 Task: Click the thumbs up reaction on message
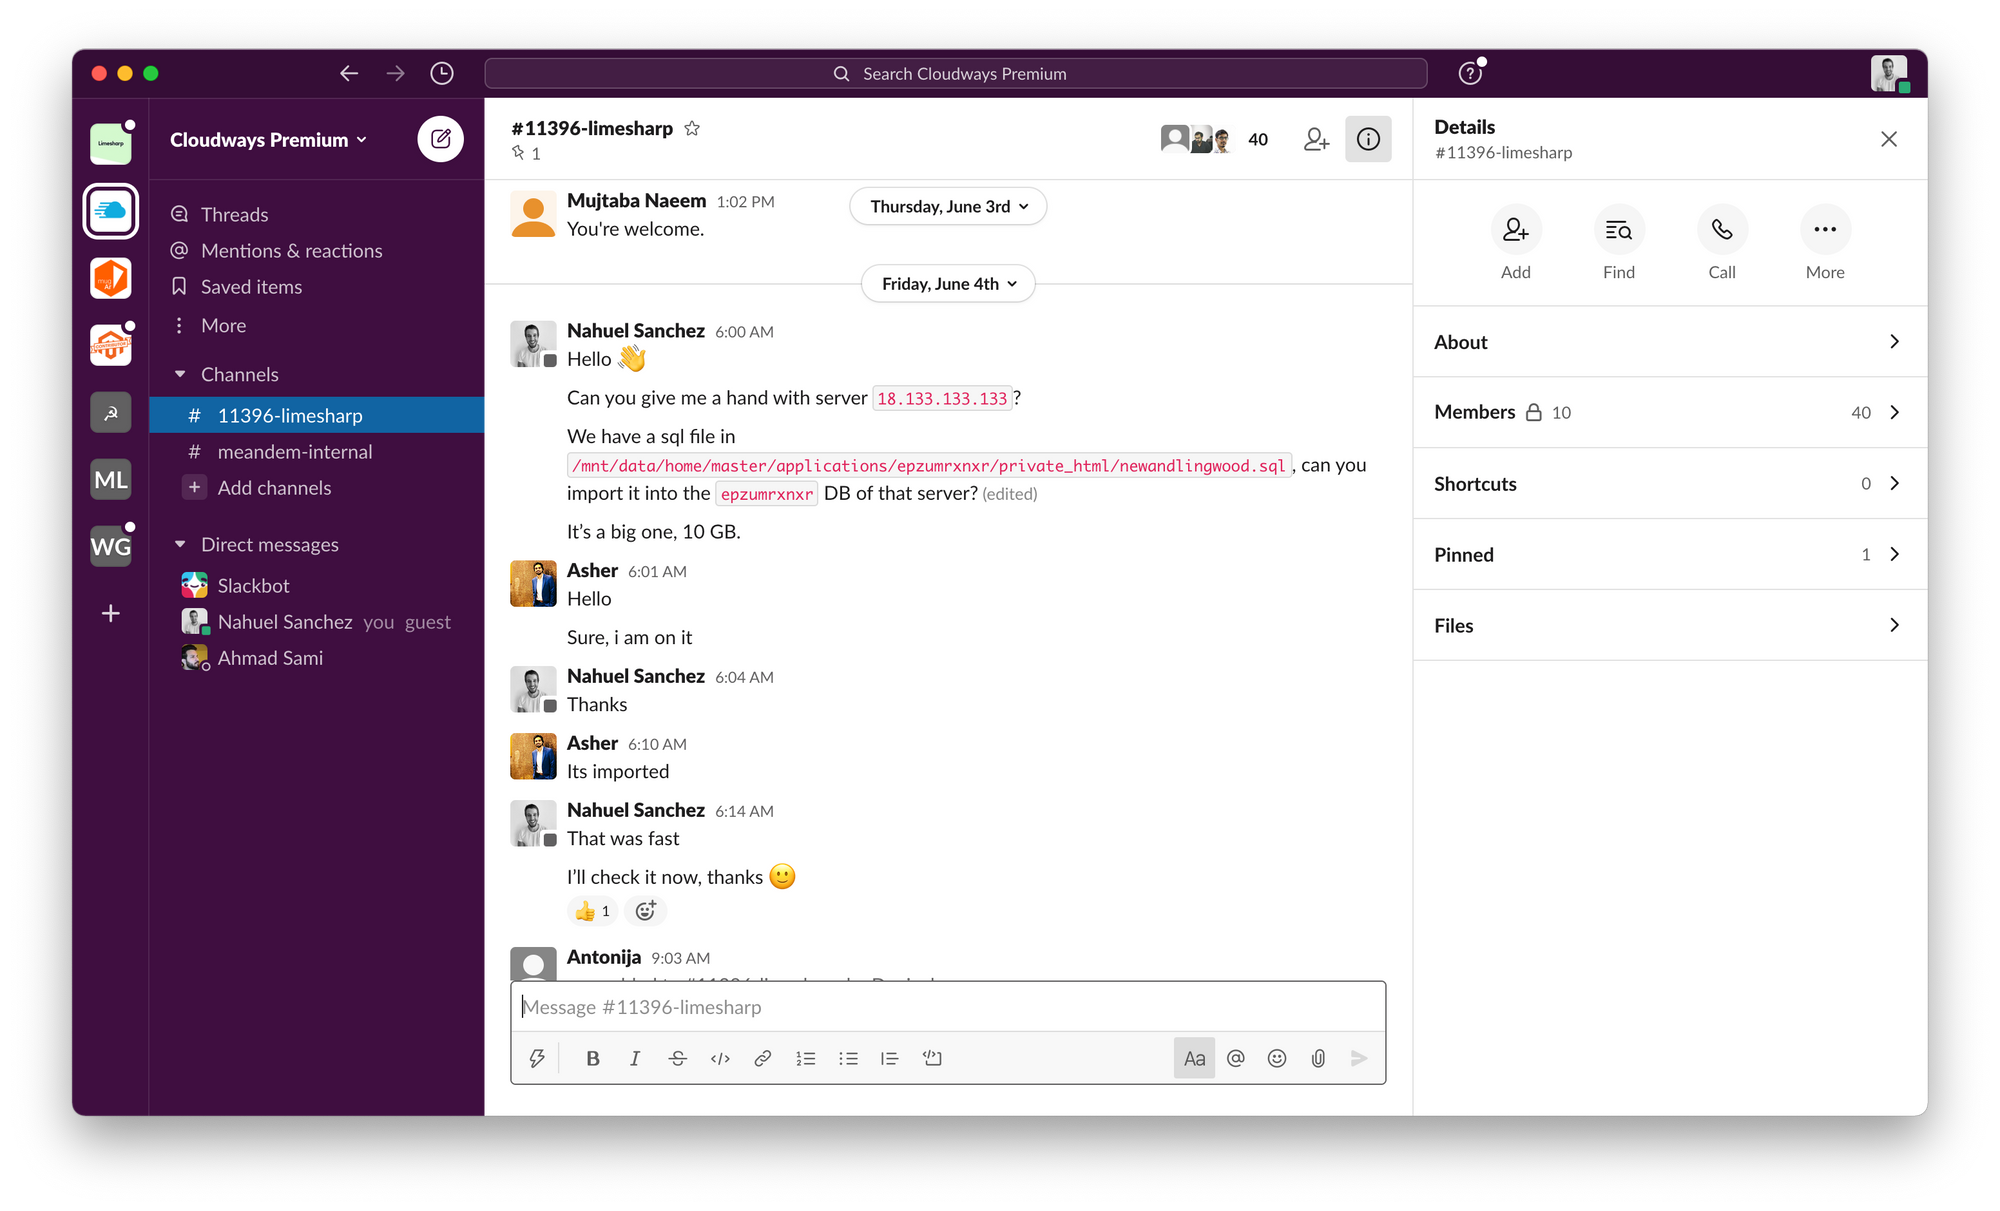coord(592,911)
